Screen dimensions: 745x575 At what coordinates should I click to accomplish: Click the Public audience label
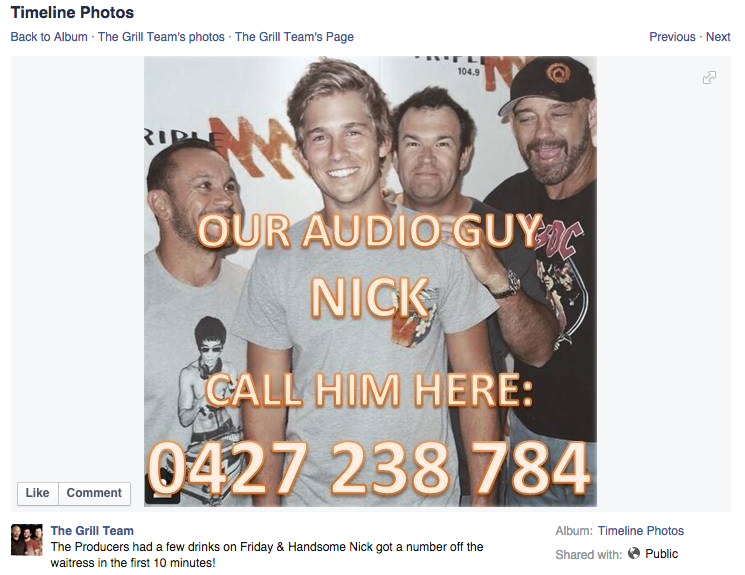[661, 554]
